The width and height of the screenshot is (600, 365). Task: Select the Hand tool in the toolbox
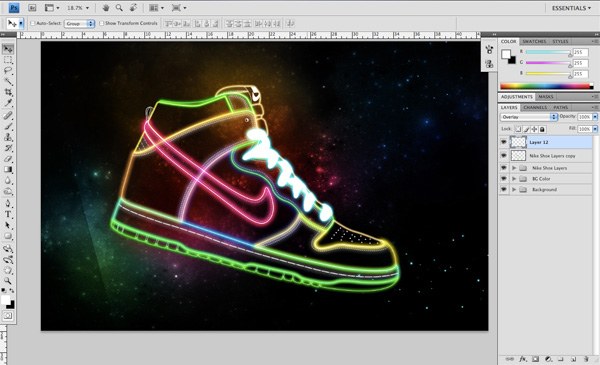(8, 270)
